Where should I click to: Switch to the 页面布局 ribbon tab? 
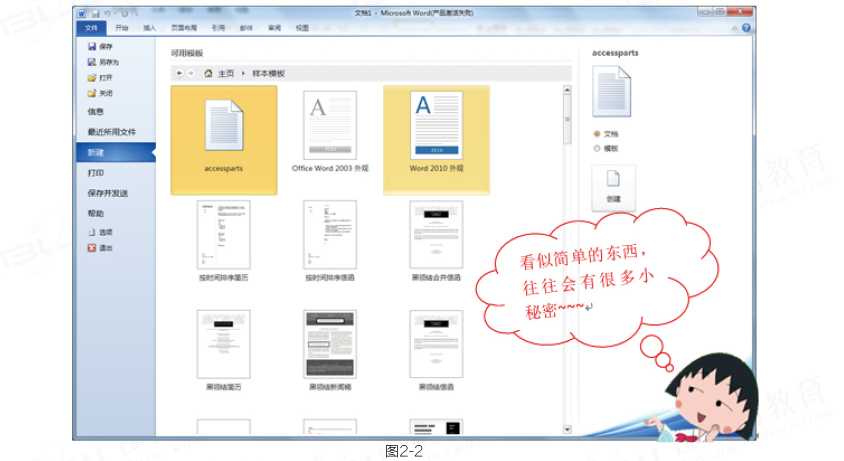(184, 27)
